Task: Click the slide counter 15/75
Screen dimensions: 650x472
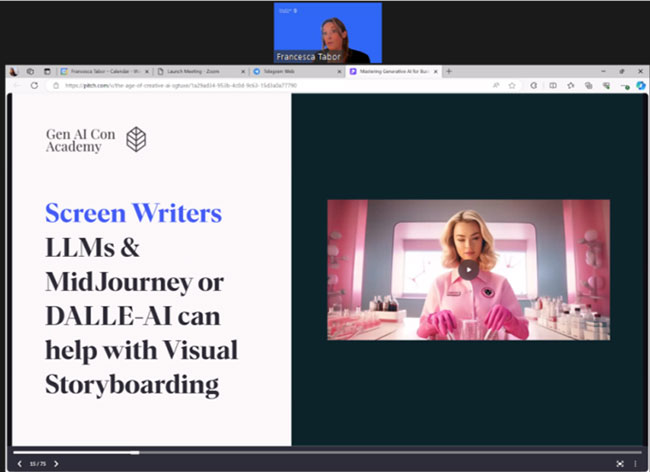Action: (37, 464)
